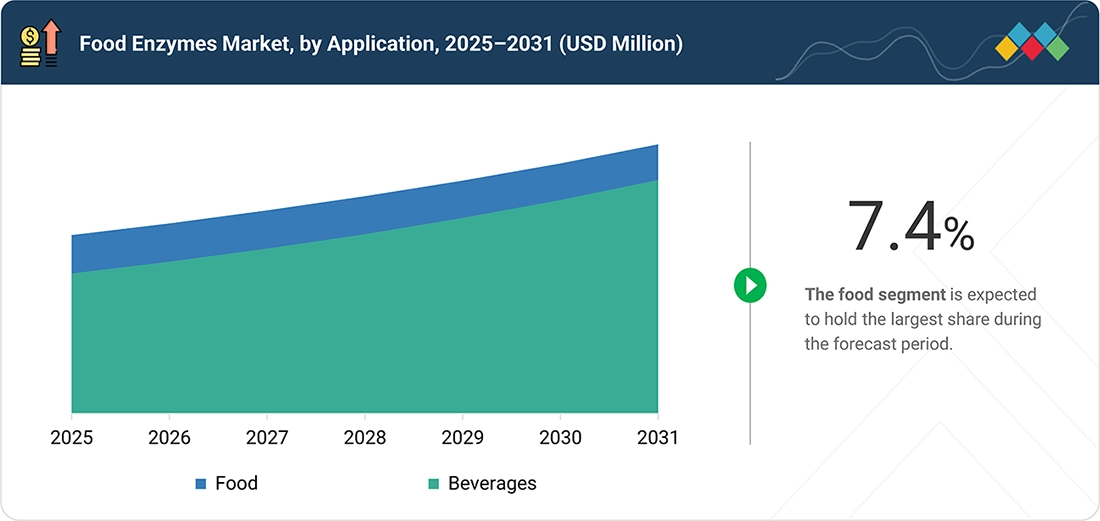Click the Food Enzymes Market chart title
1100x521 pixels.
pyautogui.click(x=381, y=44)
